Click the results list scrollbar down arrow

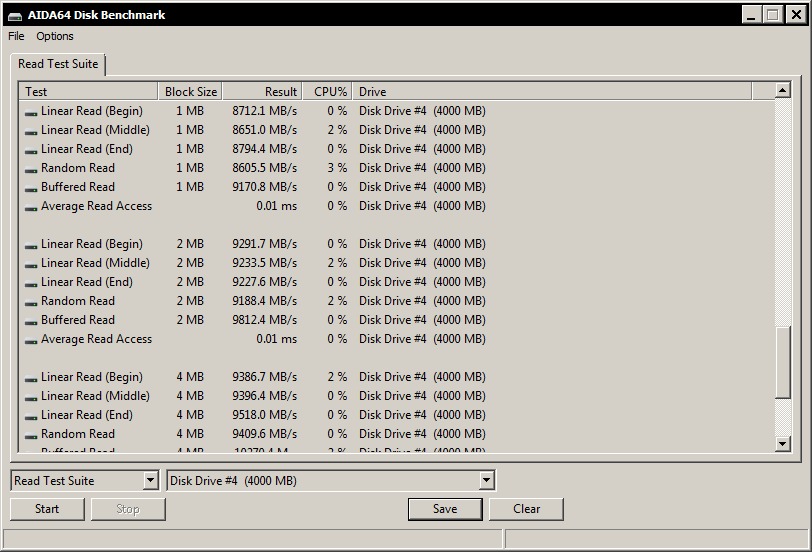click(783, 444)
